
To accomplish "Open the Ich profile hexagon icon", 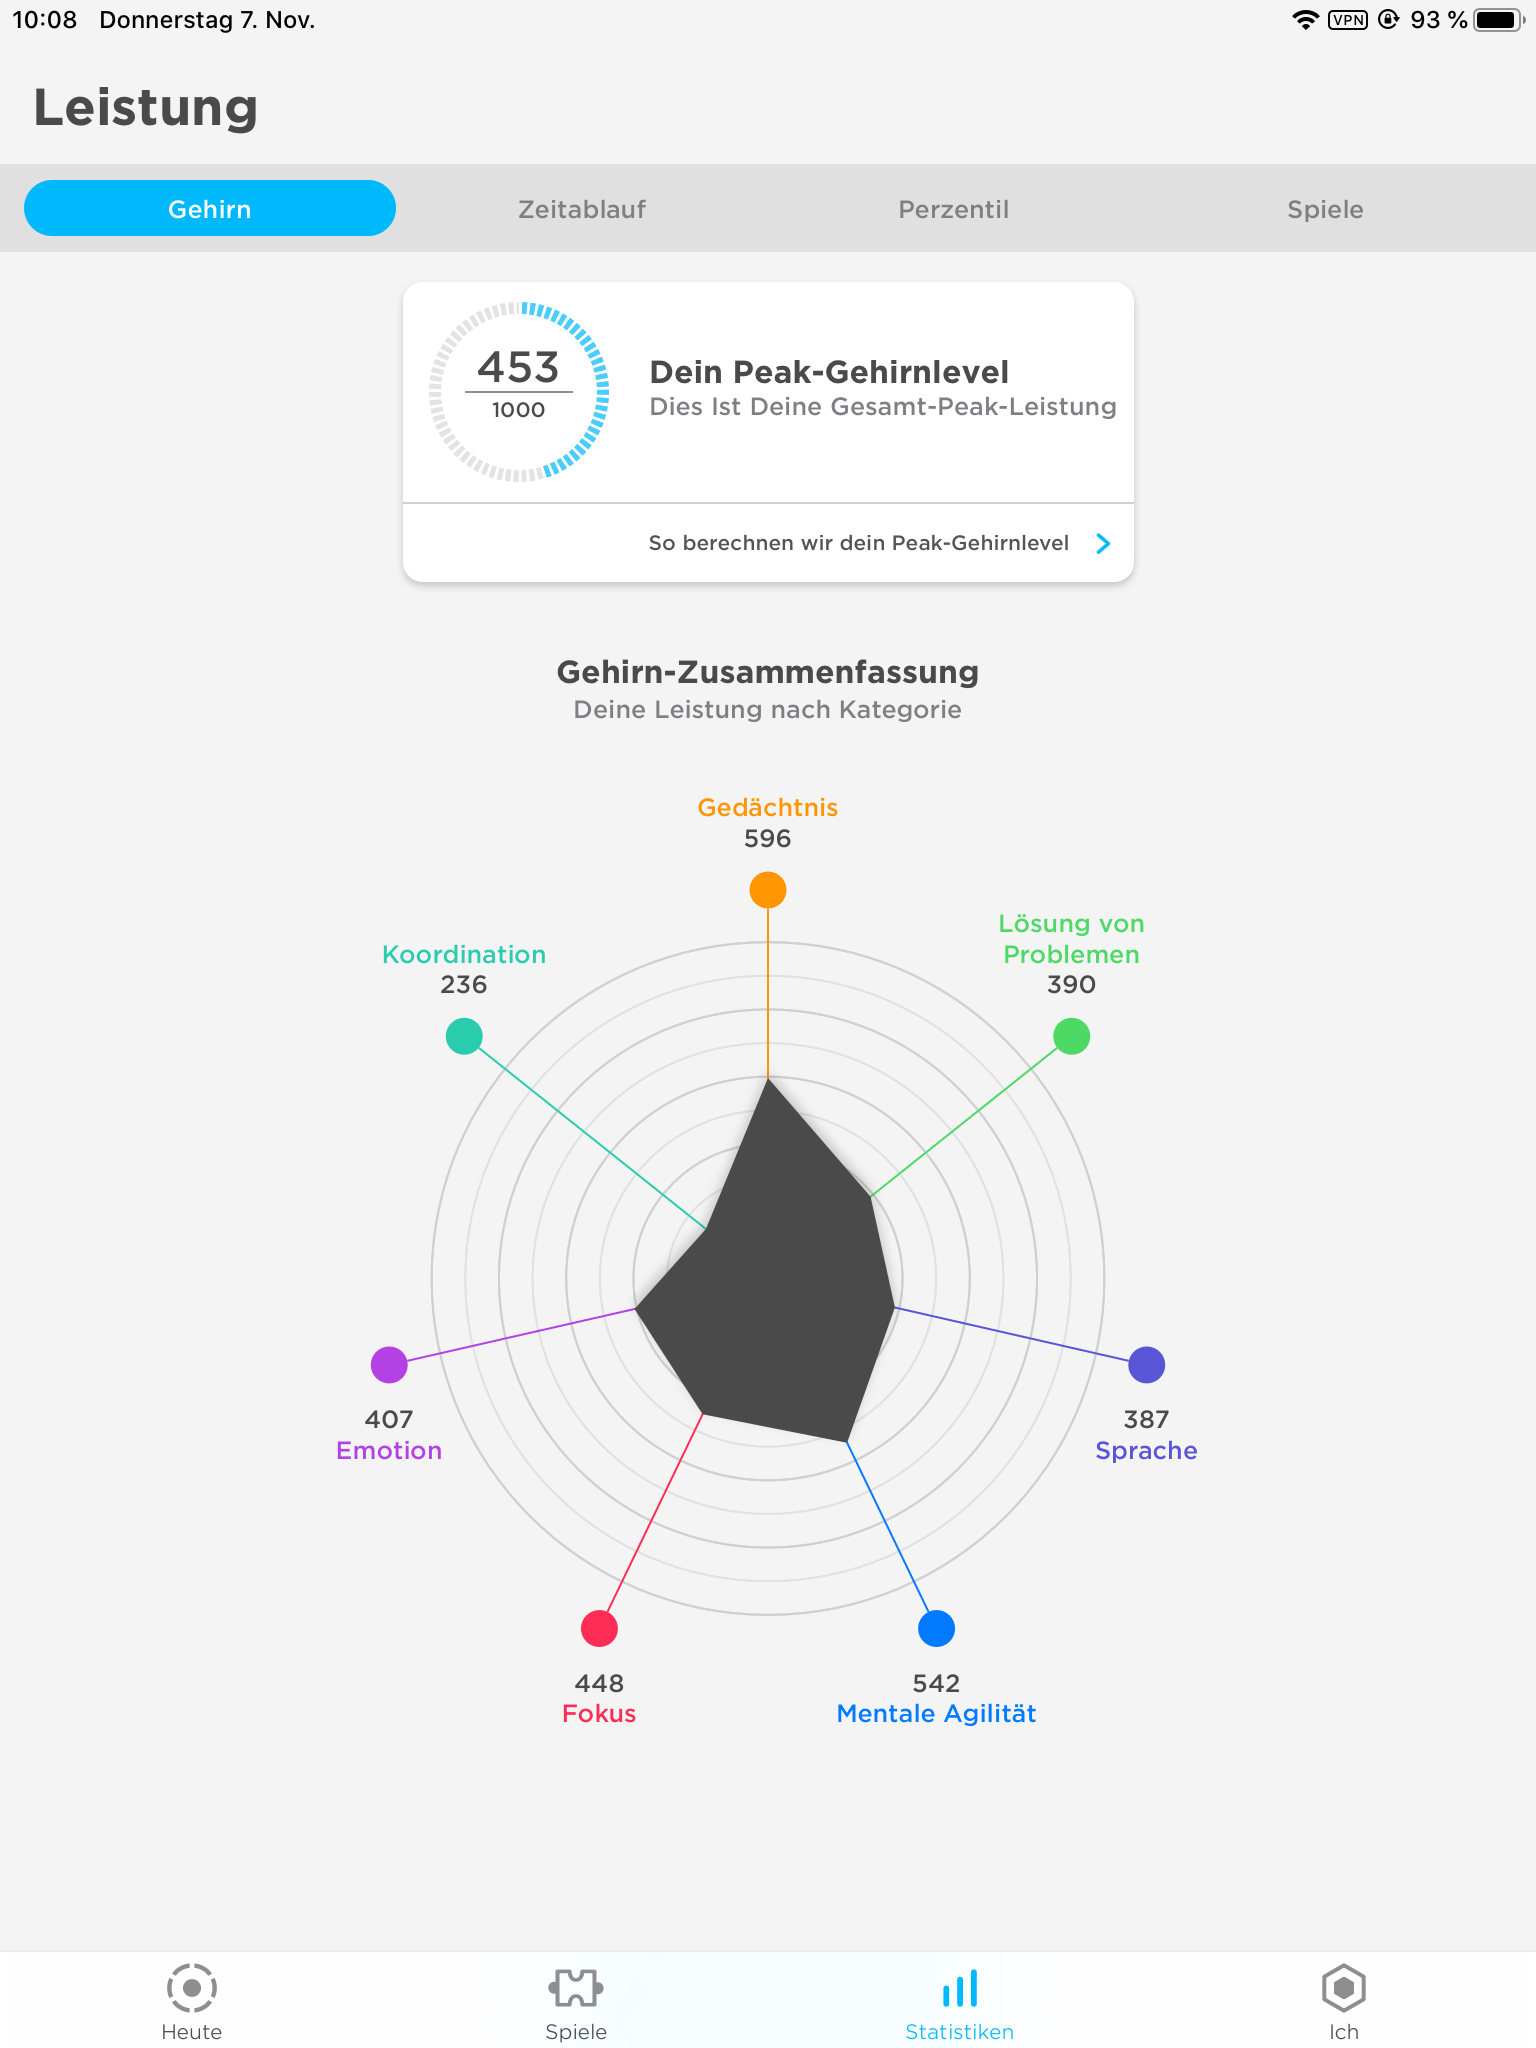I will click(x=1343, y=1988).
